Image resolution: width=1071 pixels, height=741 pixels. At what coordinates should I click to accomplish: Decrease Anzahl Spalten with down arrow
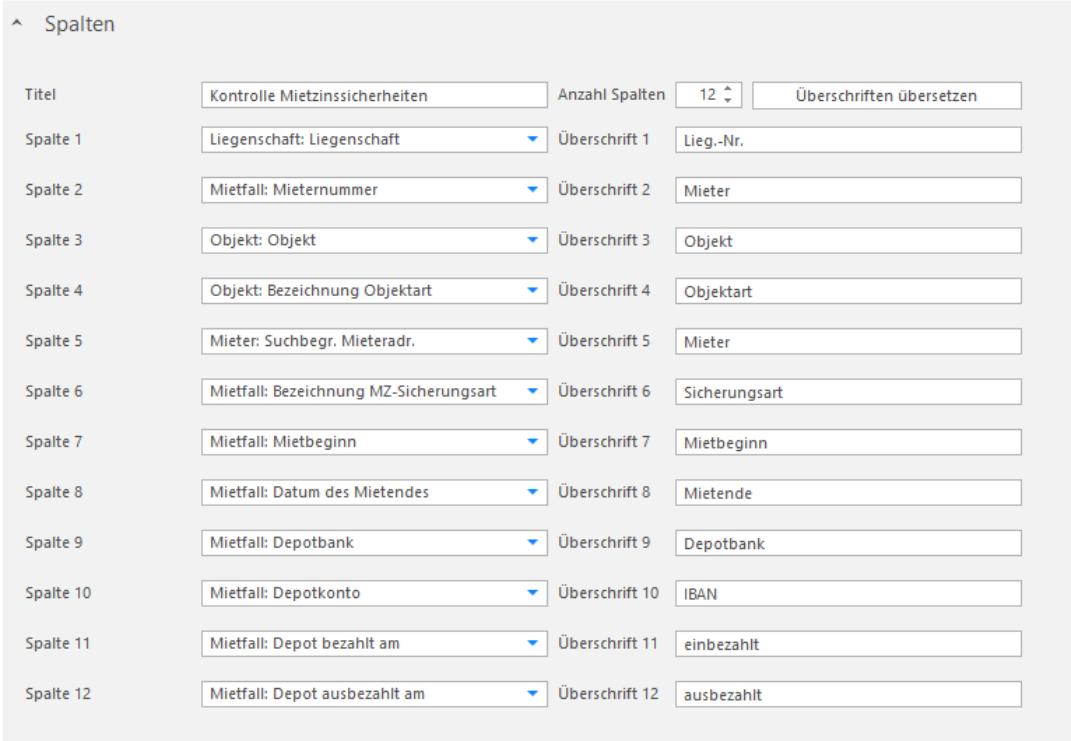(x=728, y=100)
